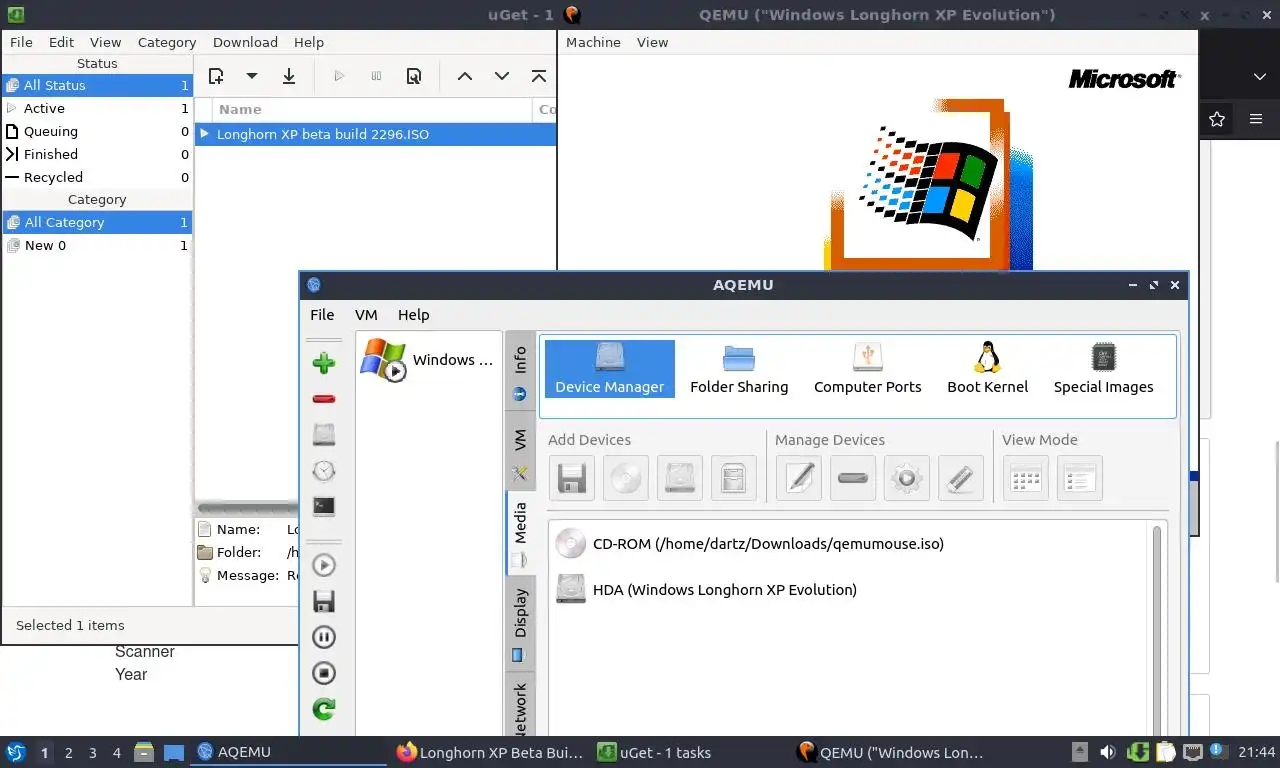Screen dimensions: 1280x768
Task: Open the clock icon in AQEMU sidebar
Action: (323, 470)
